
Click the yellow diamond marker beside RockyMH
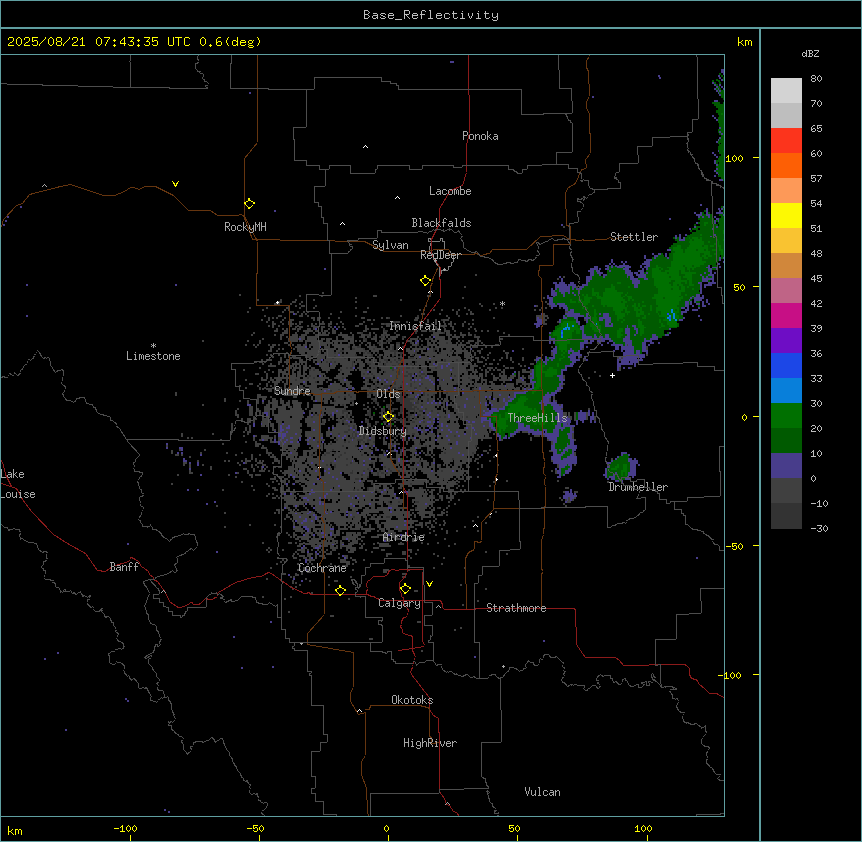[249, 204]
